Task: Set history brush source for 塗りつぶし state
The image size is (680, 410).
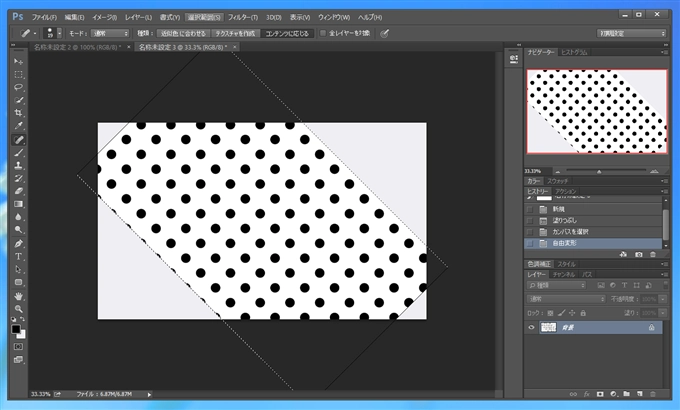Action: click(530, 220)
